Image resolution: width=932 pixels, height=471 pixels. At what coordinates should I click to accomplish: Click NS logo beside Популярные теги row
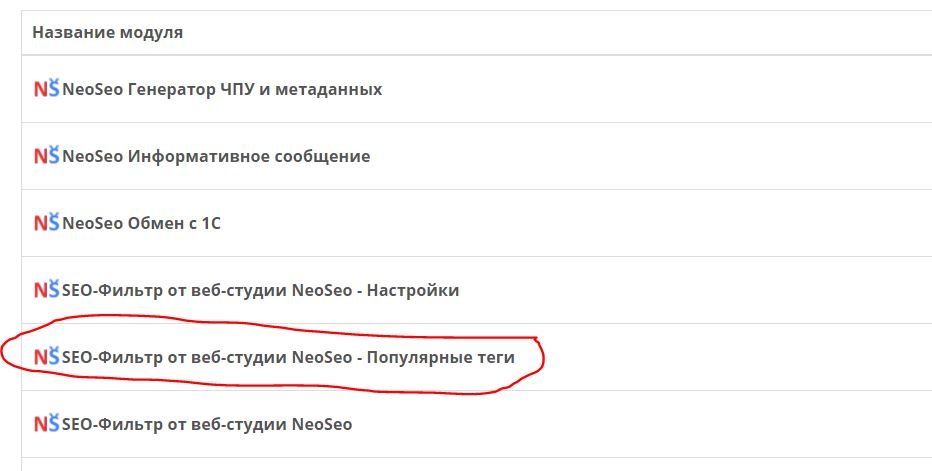46,357
